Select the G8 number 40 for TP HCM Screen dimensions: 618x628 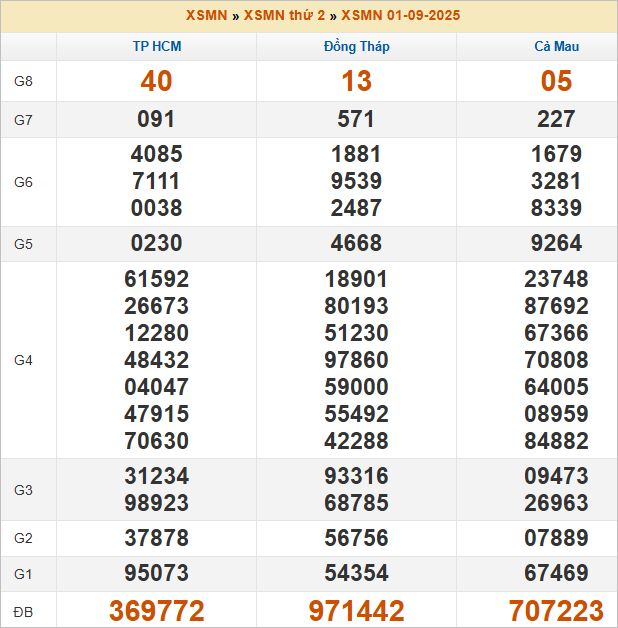pos(157,82)
